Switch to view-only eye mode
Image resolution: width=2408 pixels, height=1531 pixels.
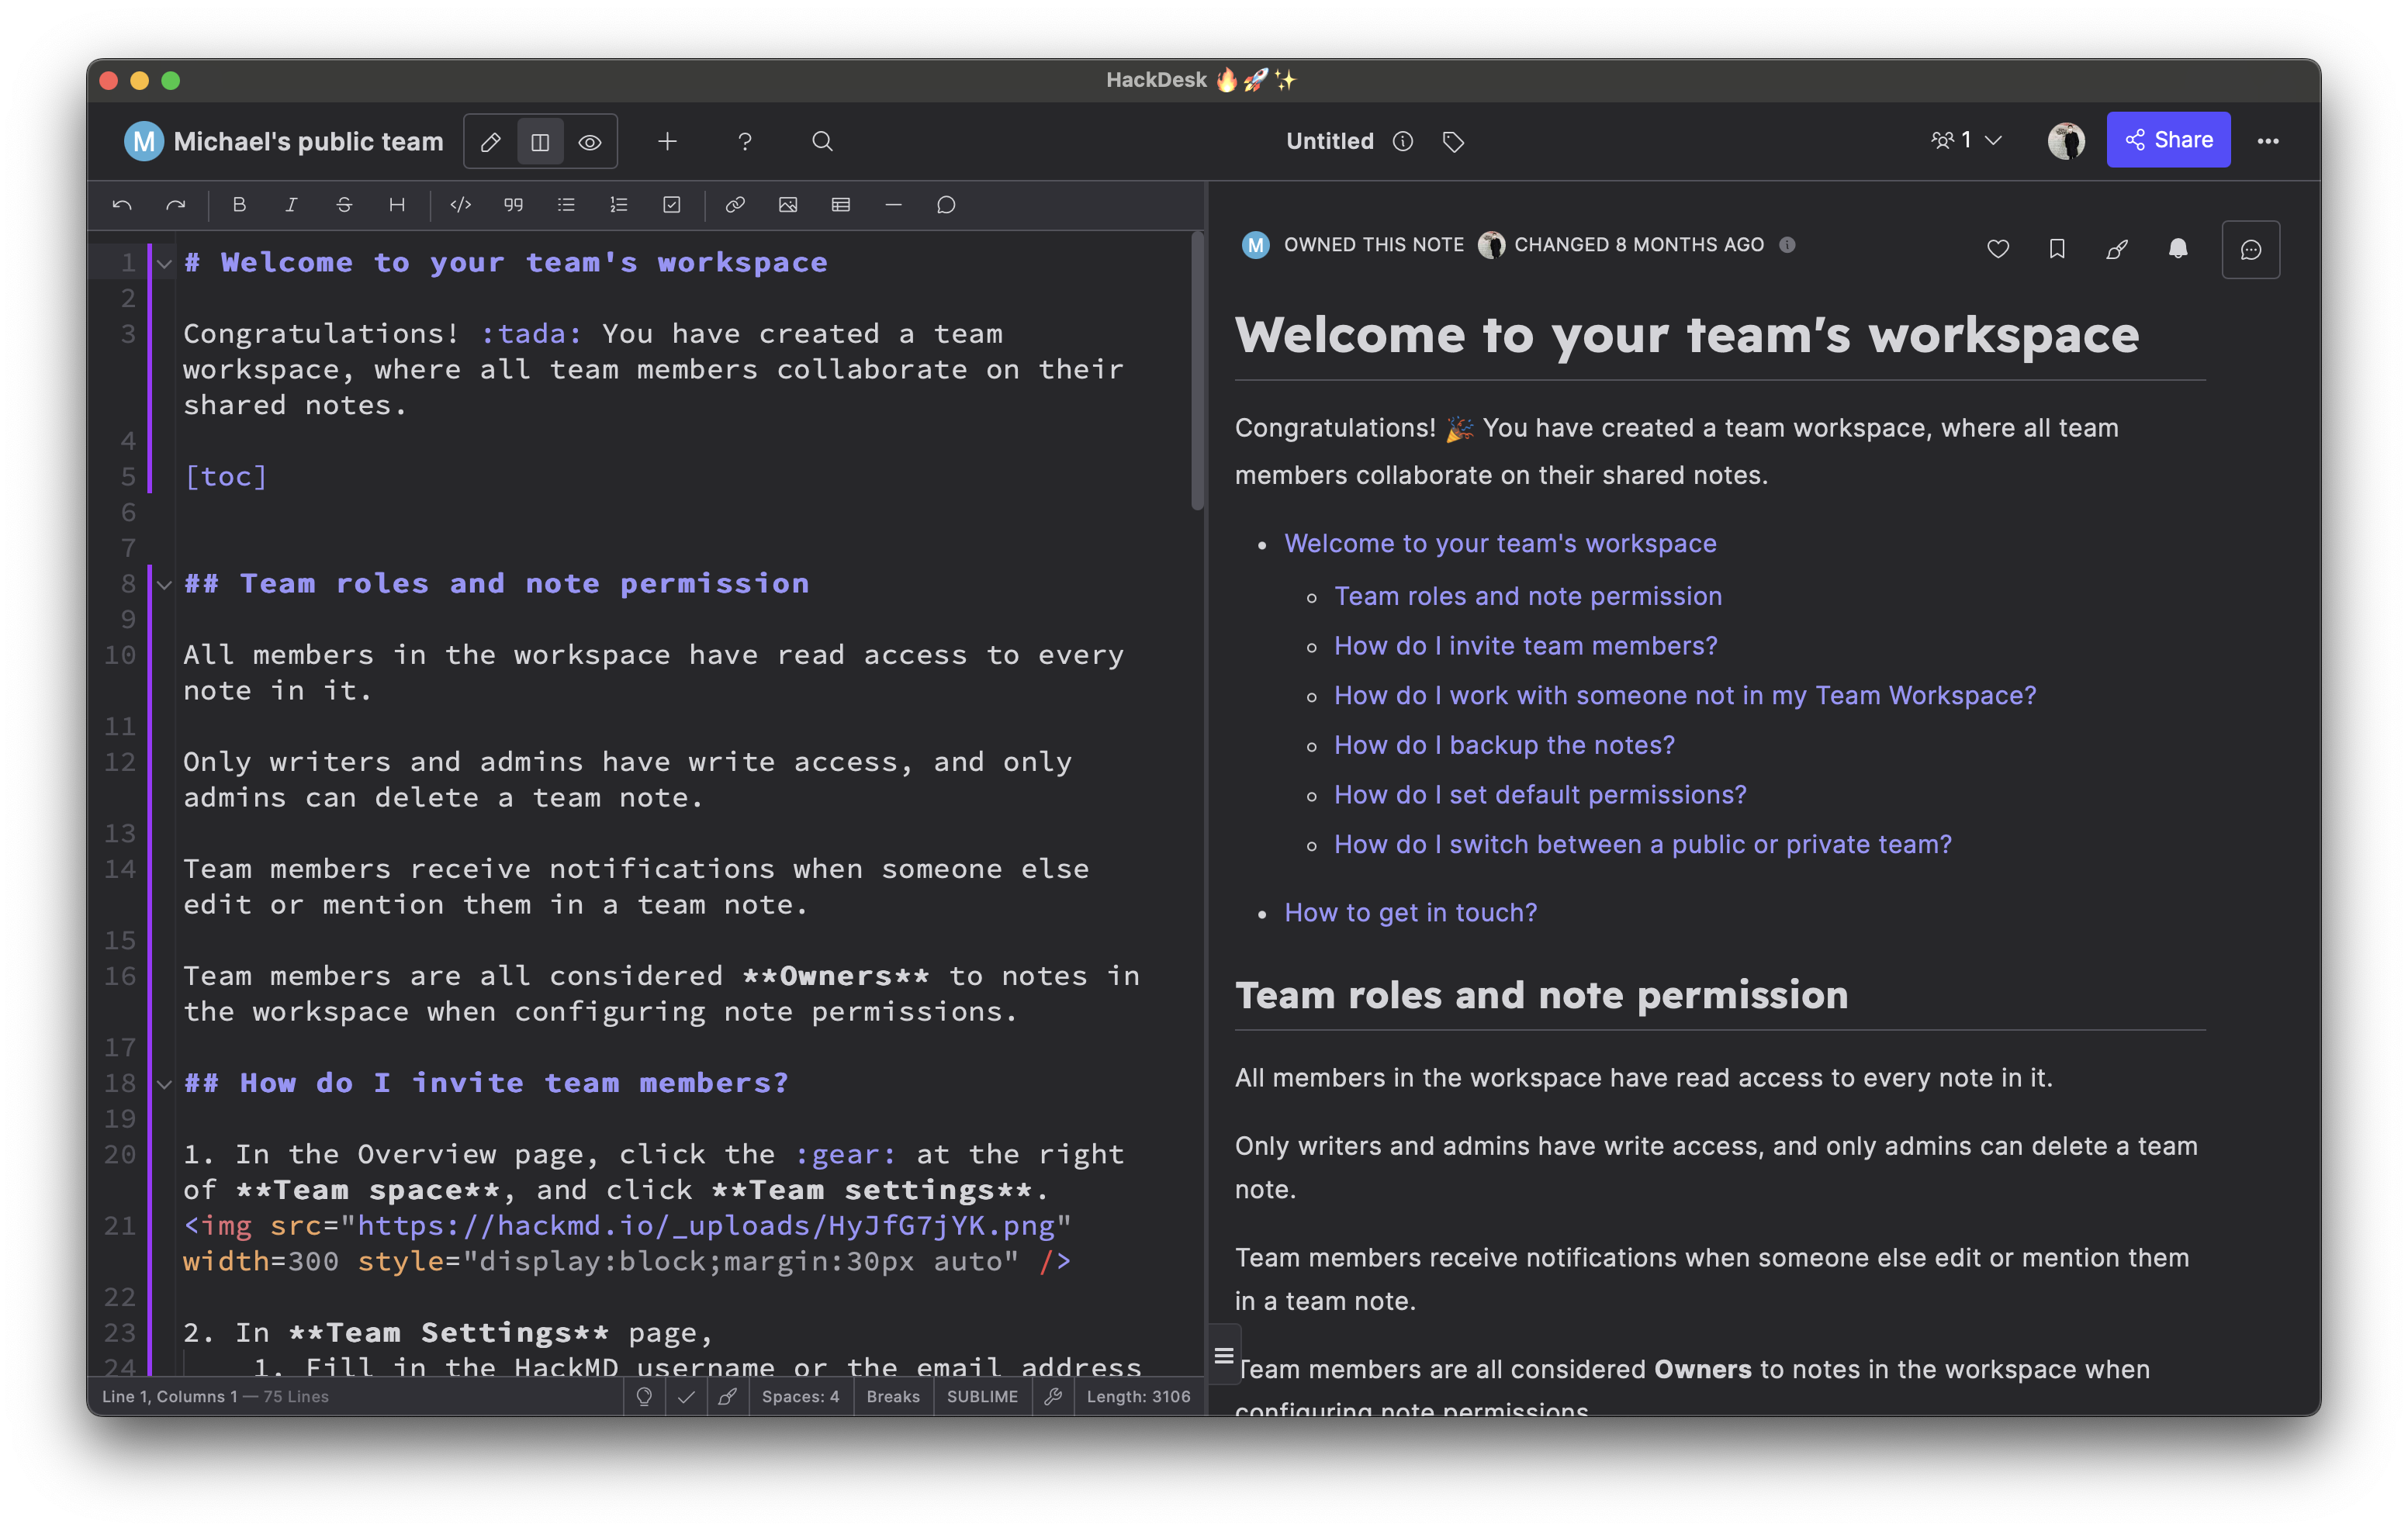point(590,142)
